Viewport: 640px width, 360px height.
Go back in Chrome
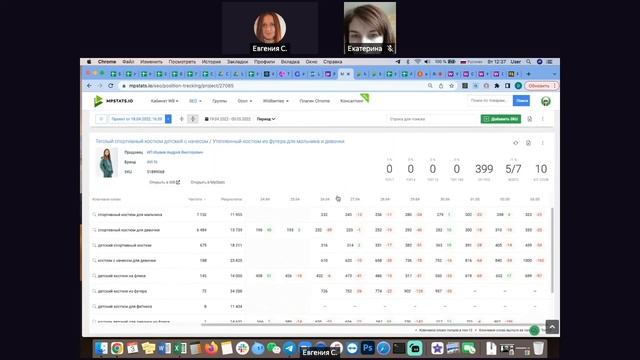tap(89, 86)
